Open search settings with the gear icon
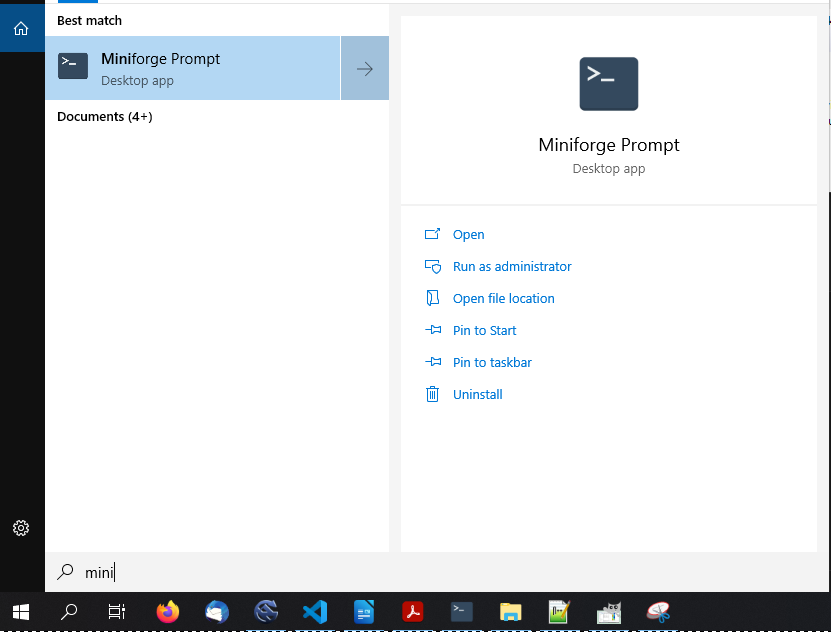The height and width of the screenshot is (632, 831). pos(21,528)
